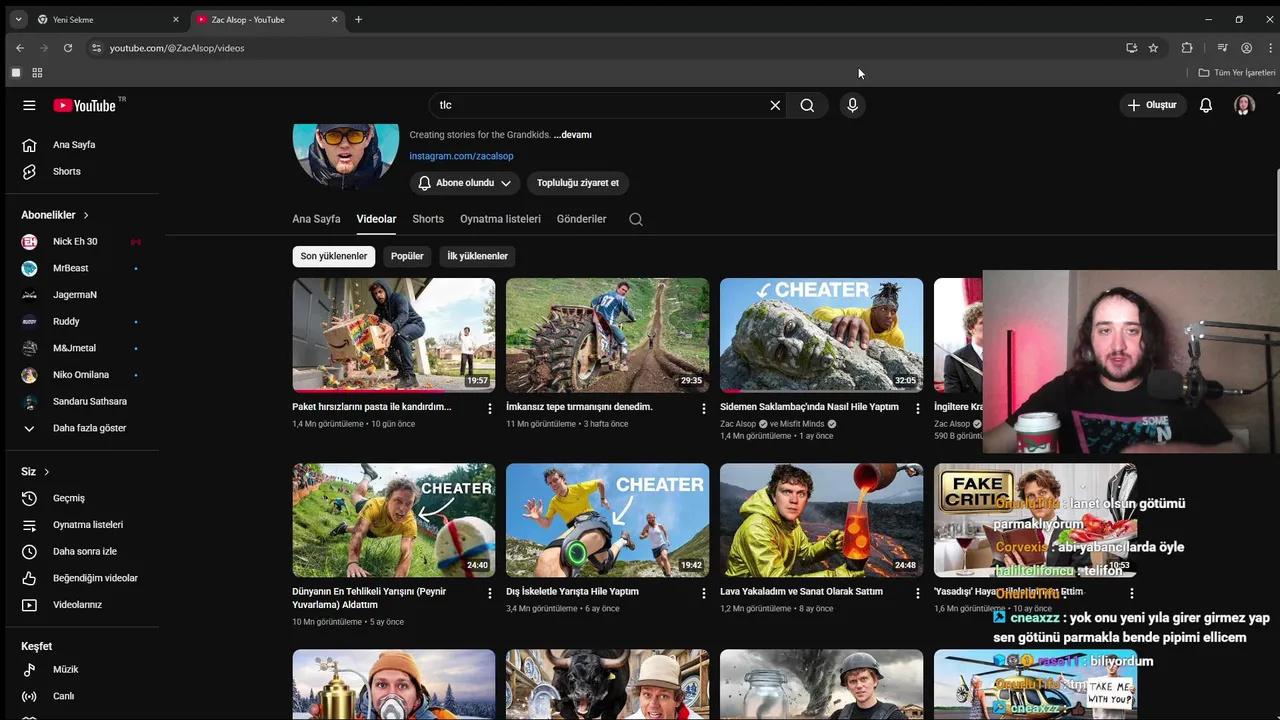The image size is (1280, 720).
Task: Click the browser address bar URL
Action: pos(177,48)
